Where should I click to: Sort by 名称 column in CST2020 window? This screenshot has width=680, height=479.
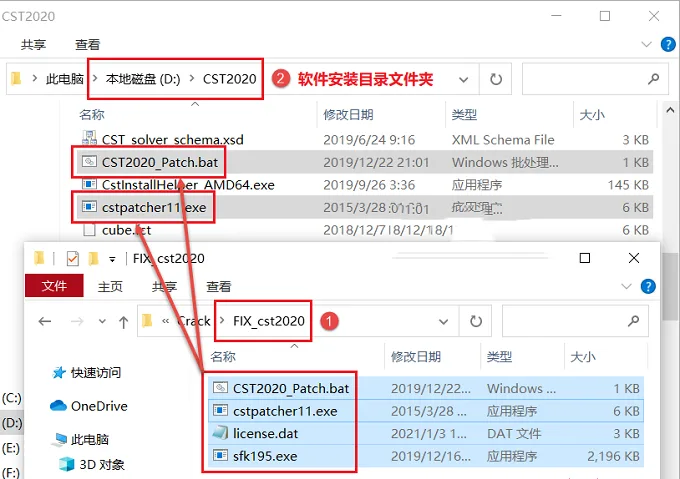(x=92, y=115)
